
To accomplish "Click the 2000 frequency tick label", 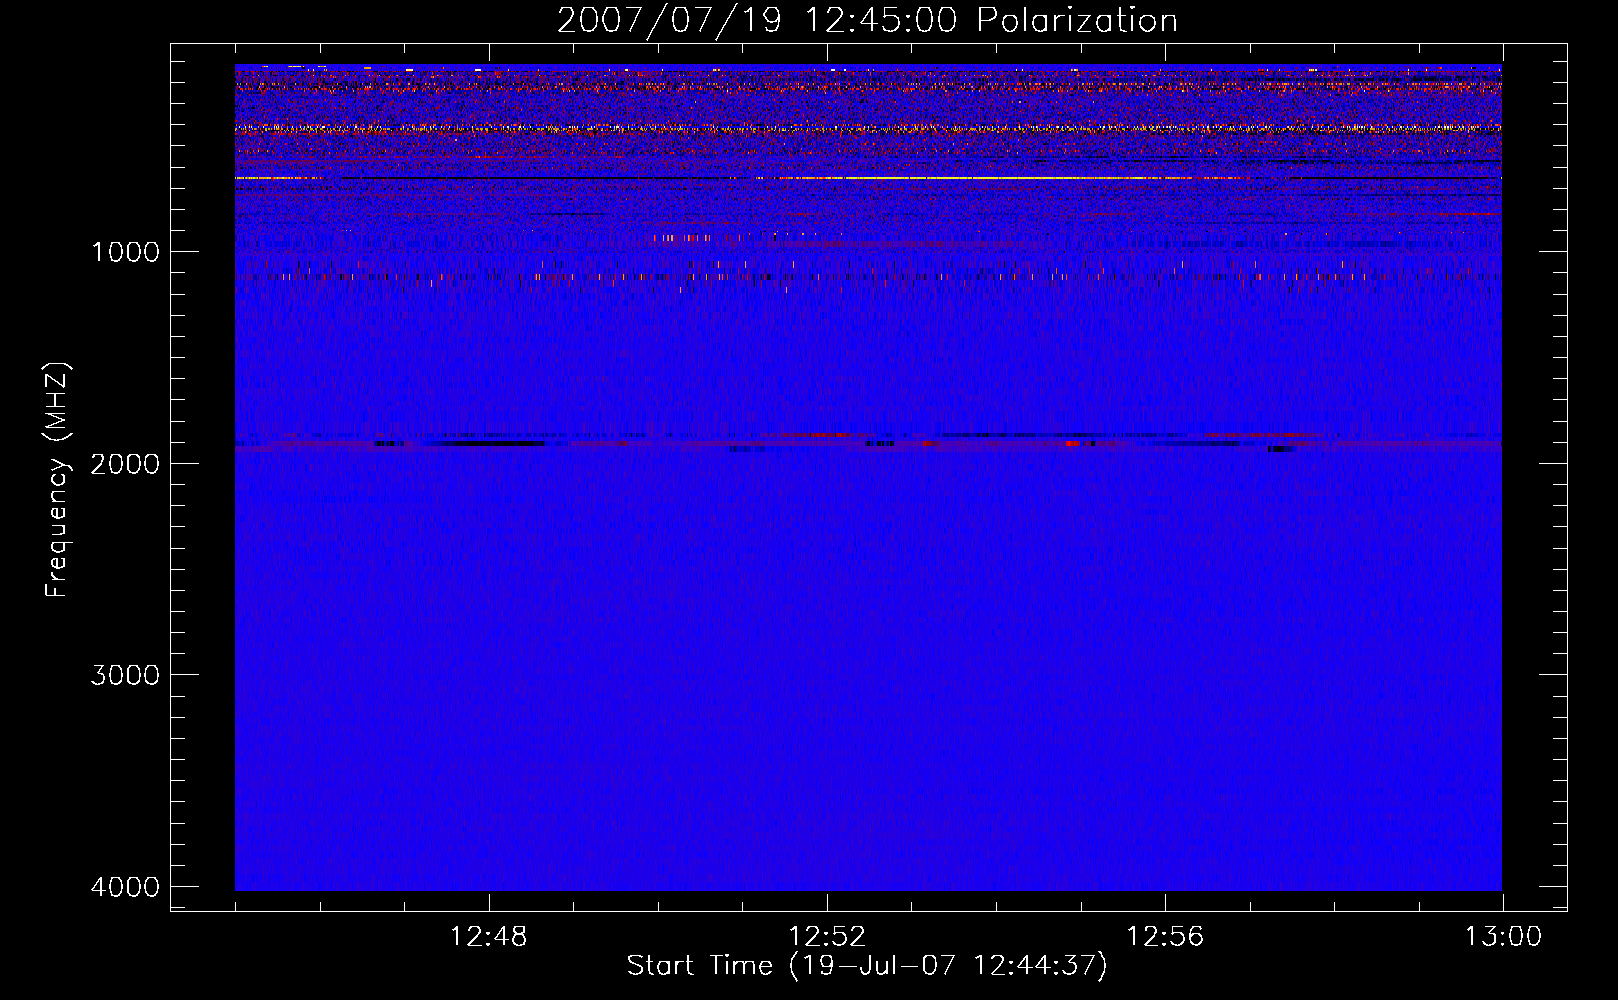I will point(125,464).
